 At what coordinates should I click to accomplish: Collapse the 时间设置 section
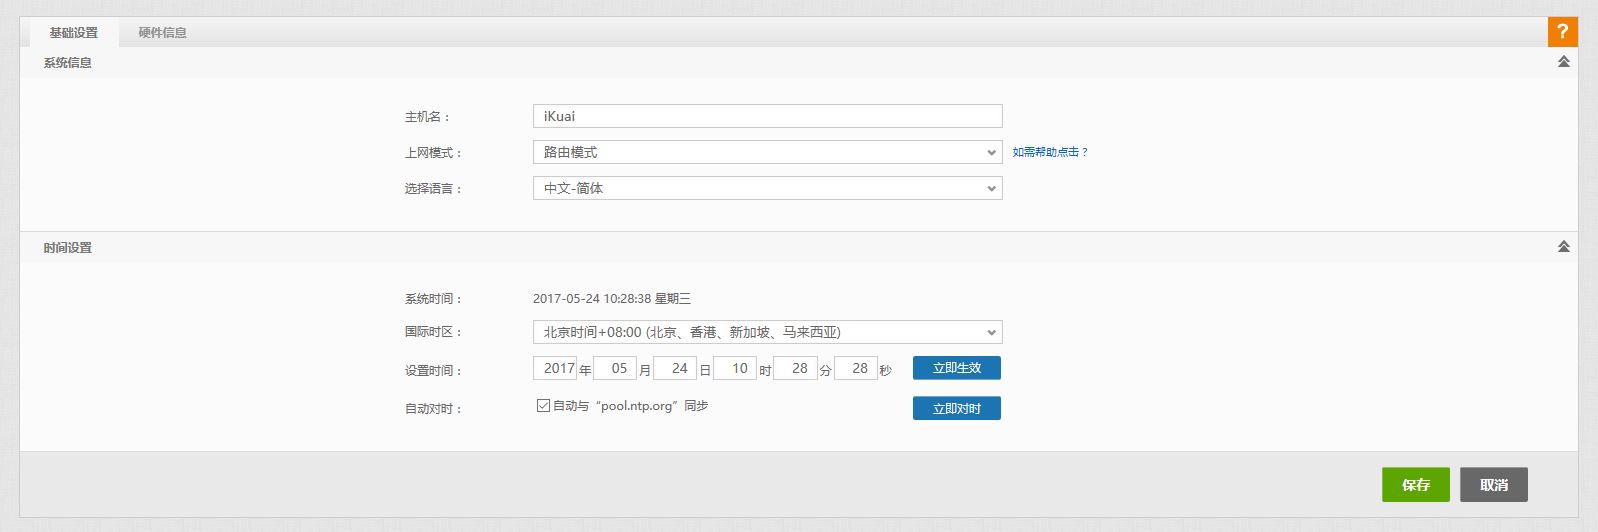click(x=1563, y=247)
